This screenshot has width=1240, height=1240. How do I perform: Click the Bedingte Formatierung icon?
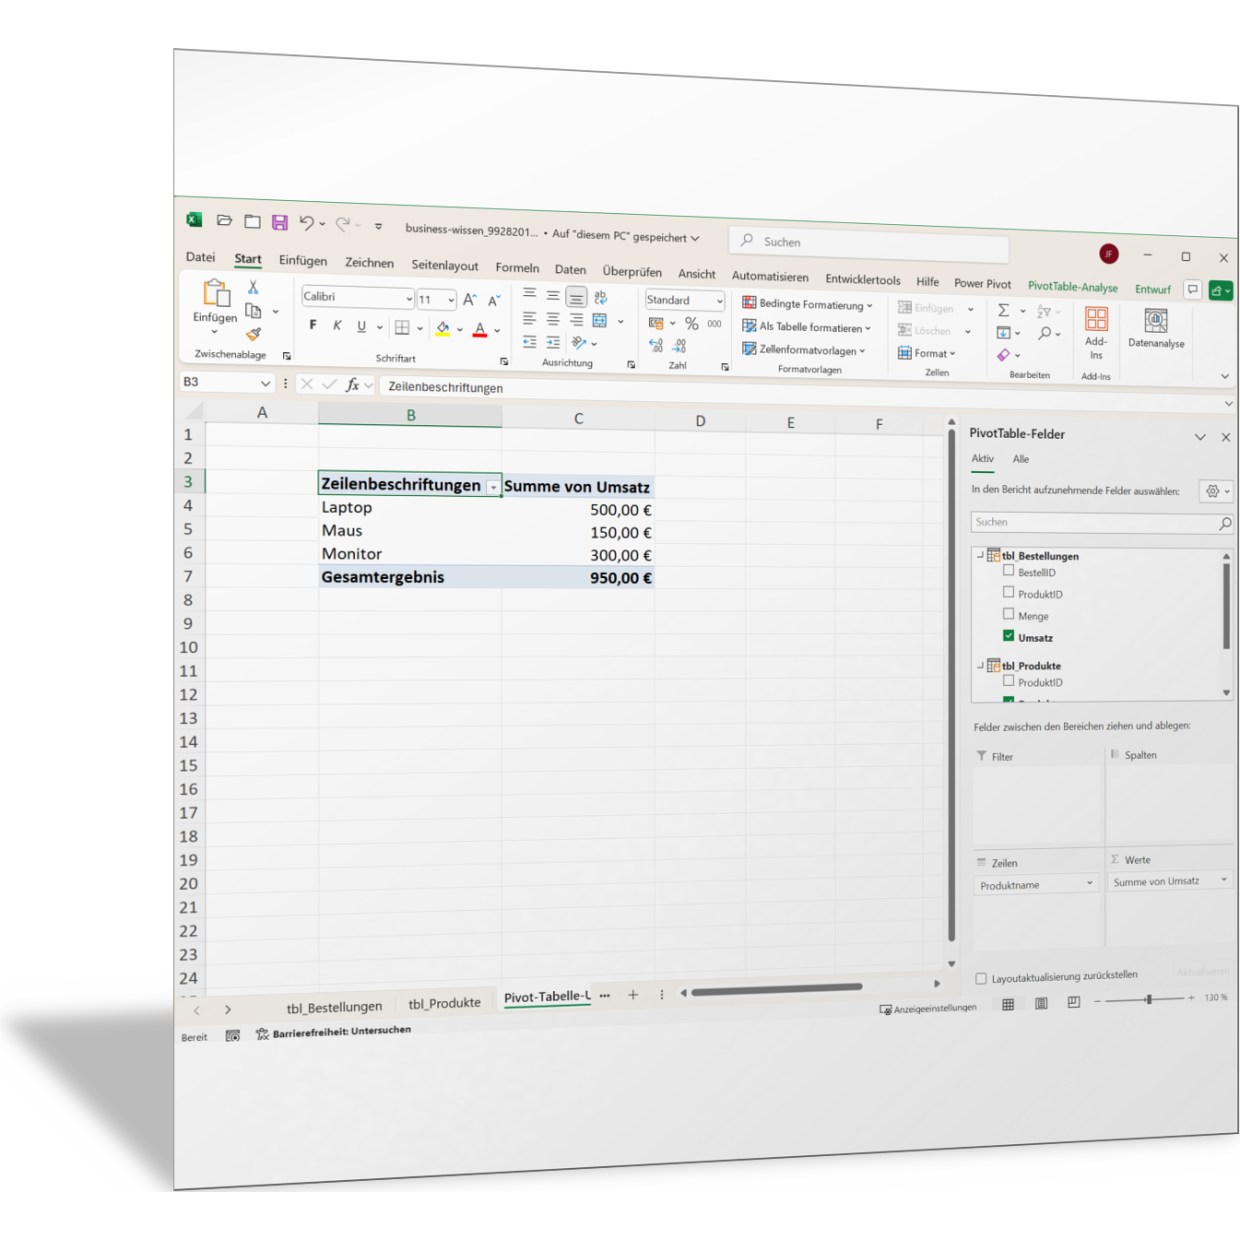tap(748, 303)
